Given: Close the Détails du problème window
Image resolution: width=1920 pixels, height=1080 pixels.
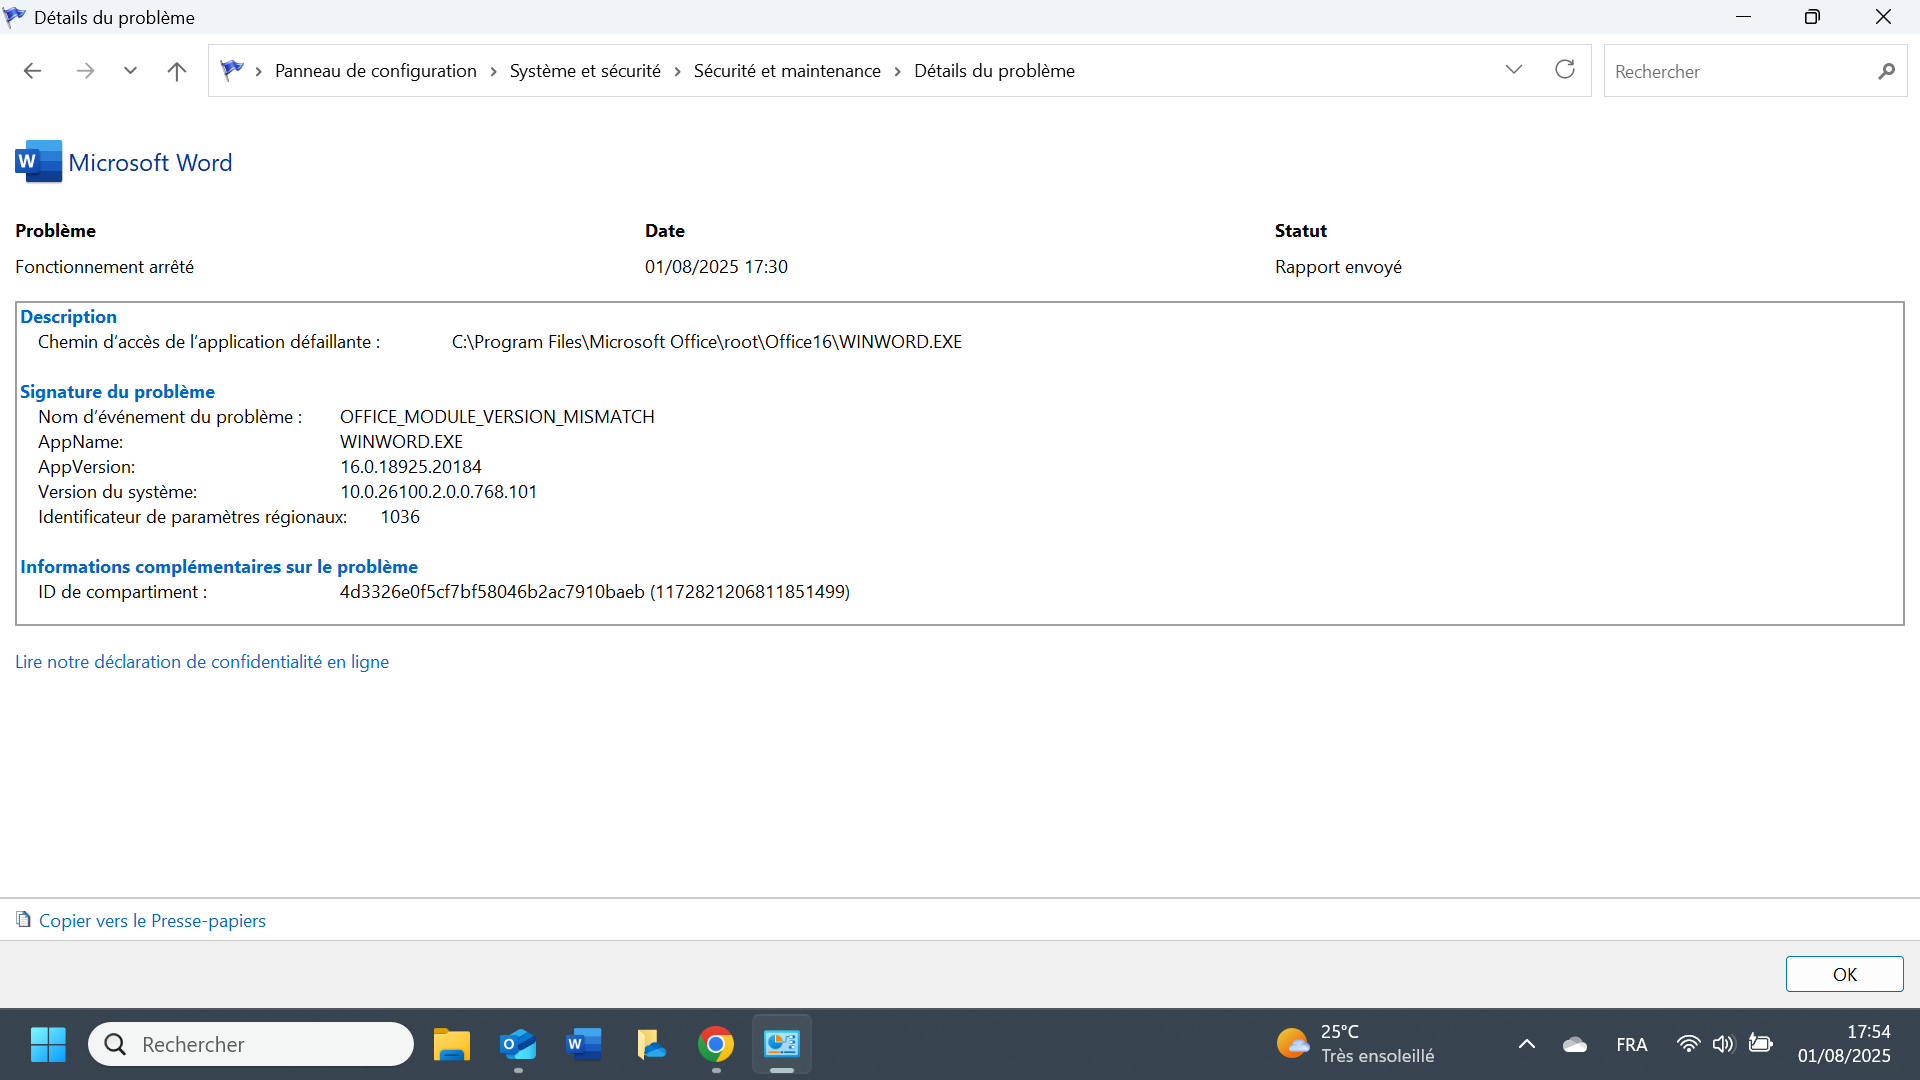Looking at the screenshot, I should coord(1883,17).
